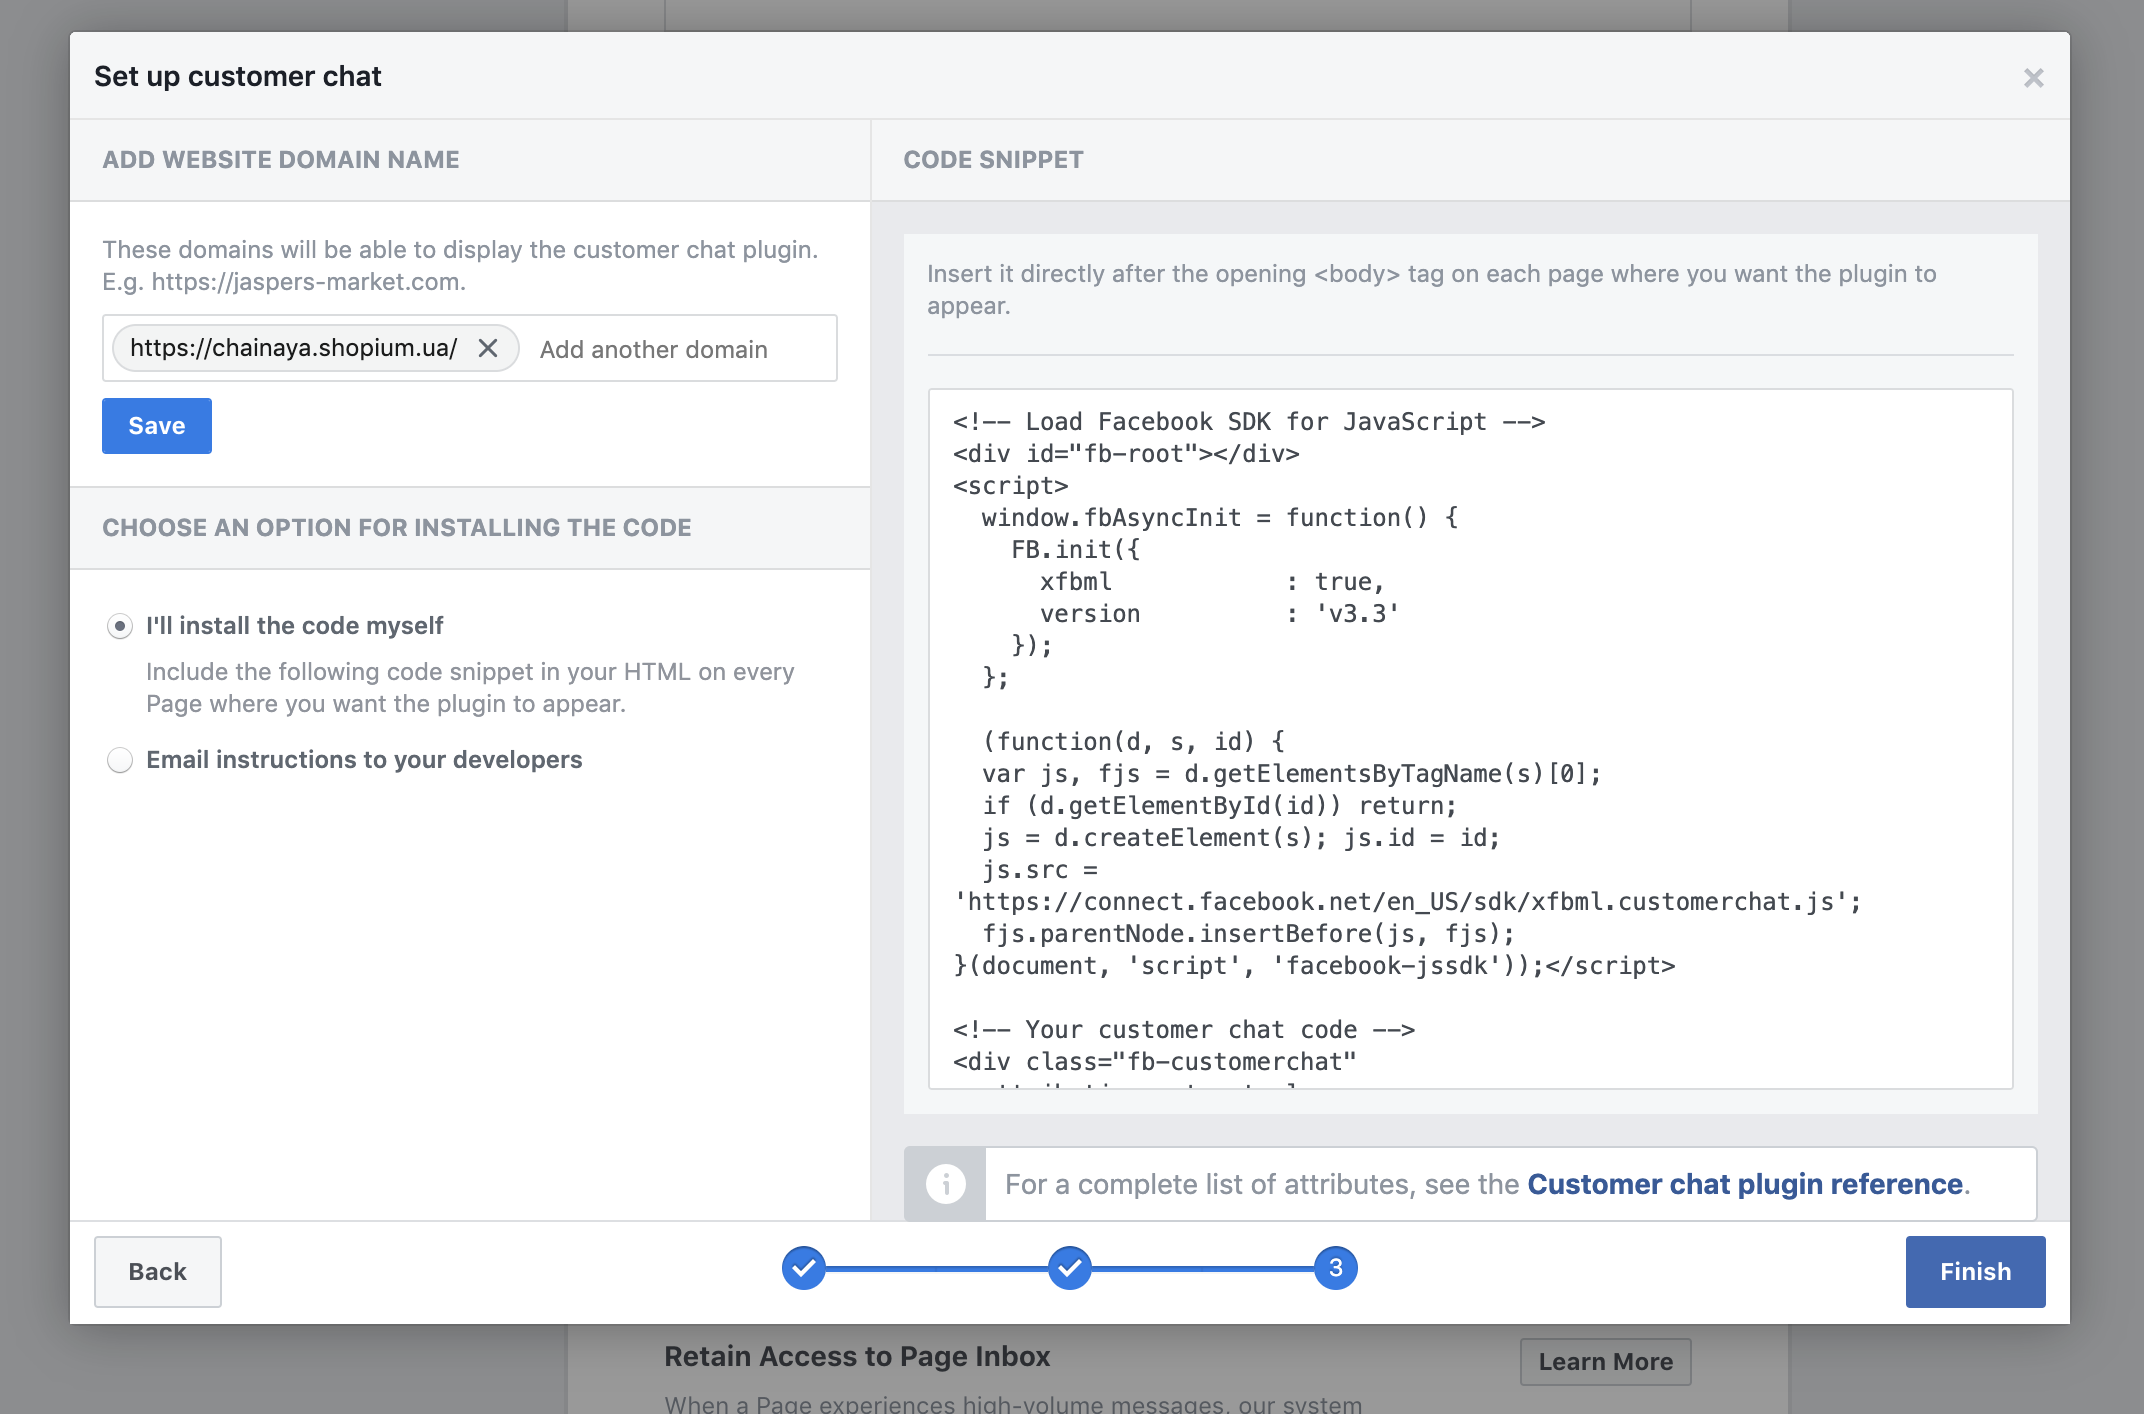The width and height of the screenshot is (2144, 1414).
Task: Select "I'll install the code myself" option
Action: [x=120, y=626]
